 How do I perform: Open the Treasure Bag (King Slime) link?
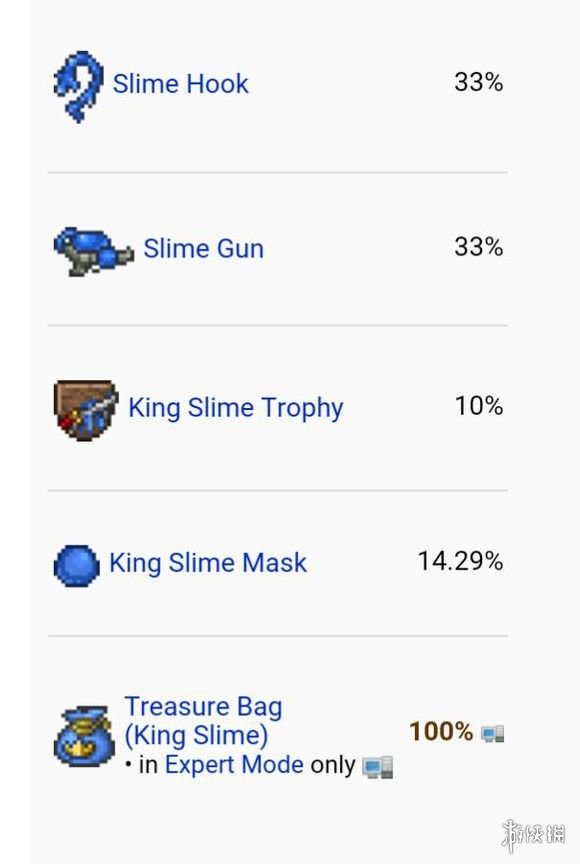tap(203, 721)
